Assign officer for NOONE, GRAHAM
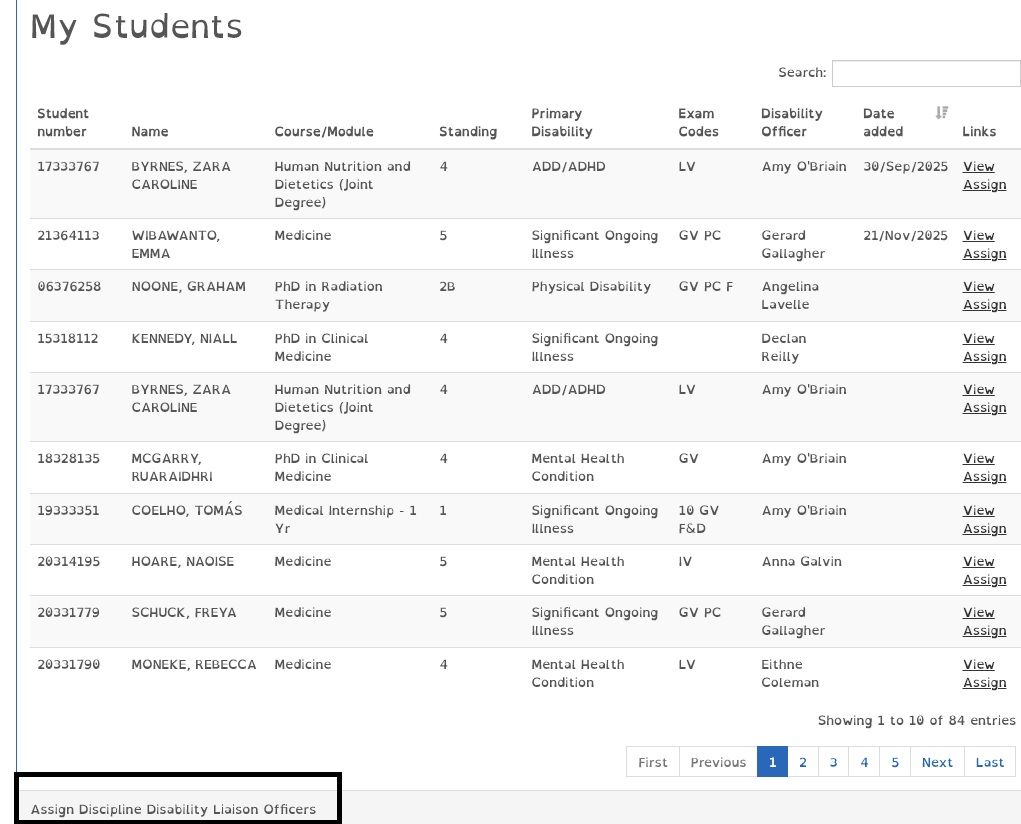1021x824 pixels. 984,305
